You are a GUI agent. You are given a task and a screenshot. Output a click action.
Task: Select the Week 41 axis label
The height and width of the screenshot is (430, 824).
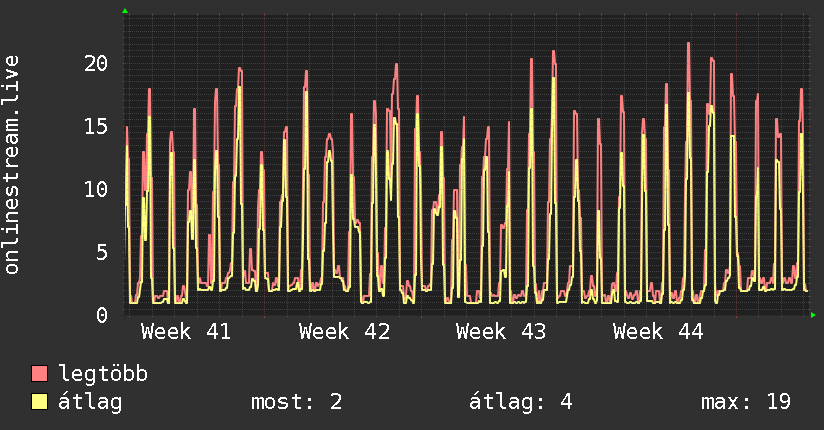[186, 332]
